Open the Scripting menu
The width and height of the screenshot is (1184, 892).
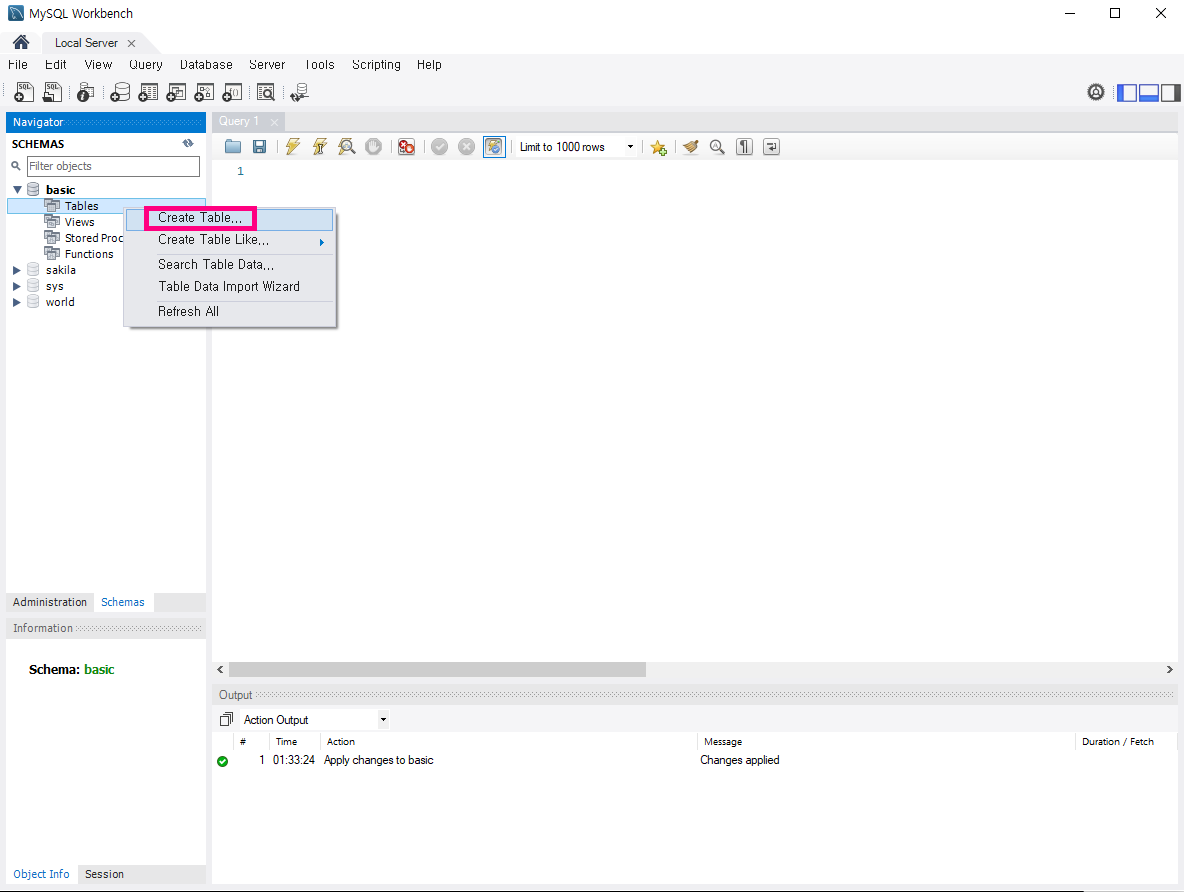[376, 65]
